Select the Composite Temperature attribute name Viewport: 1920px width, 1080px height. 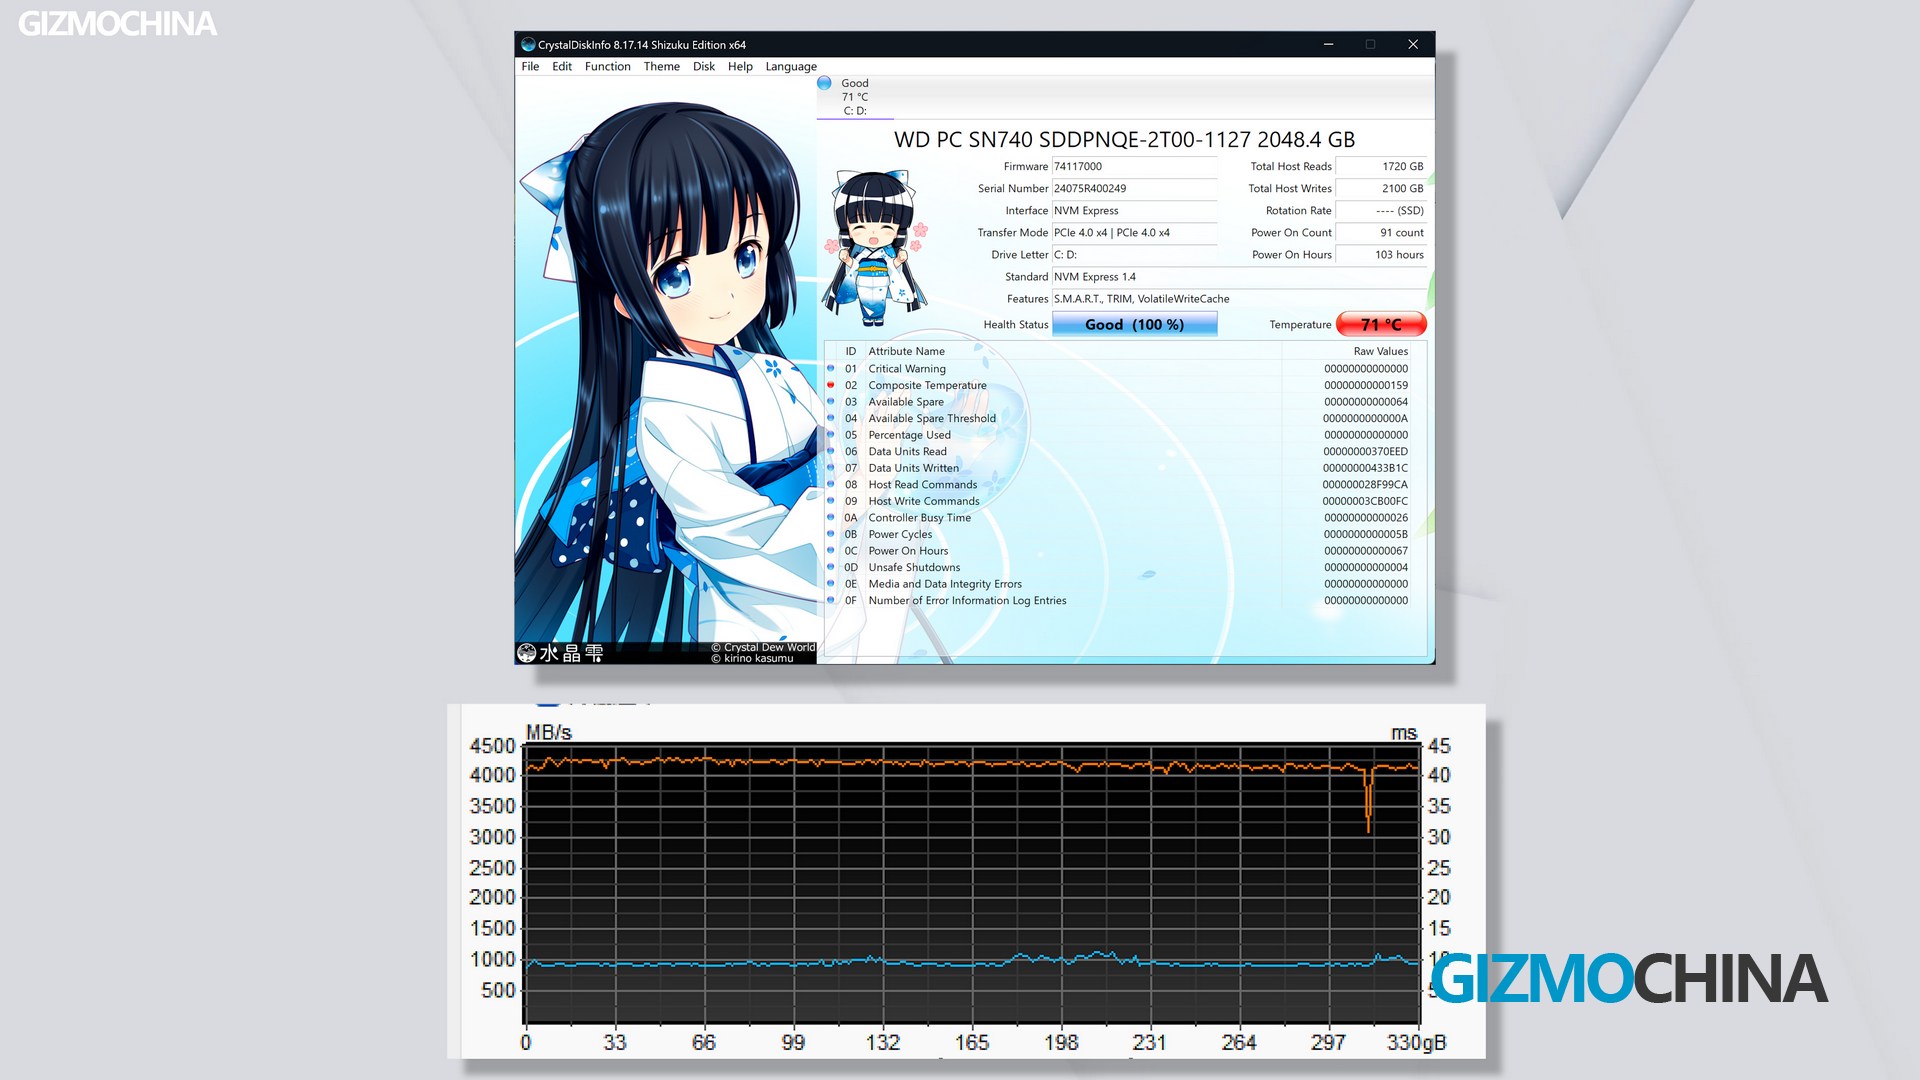point(927,385)
